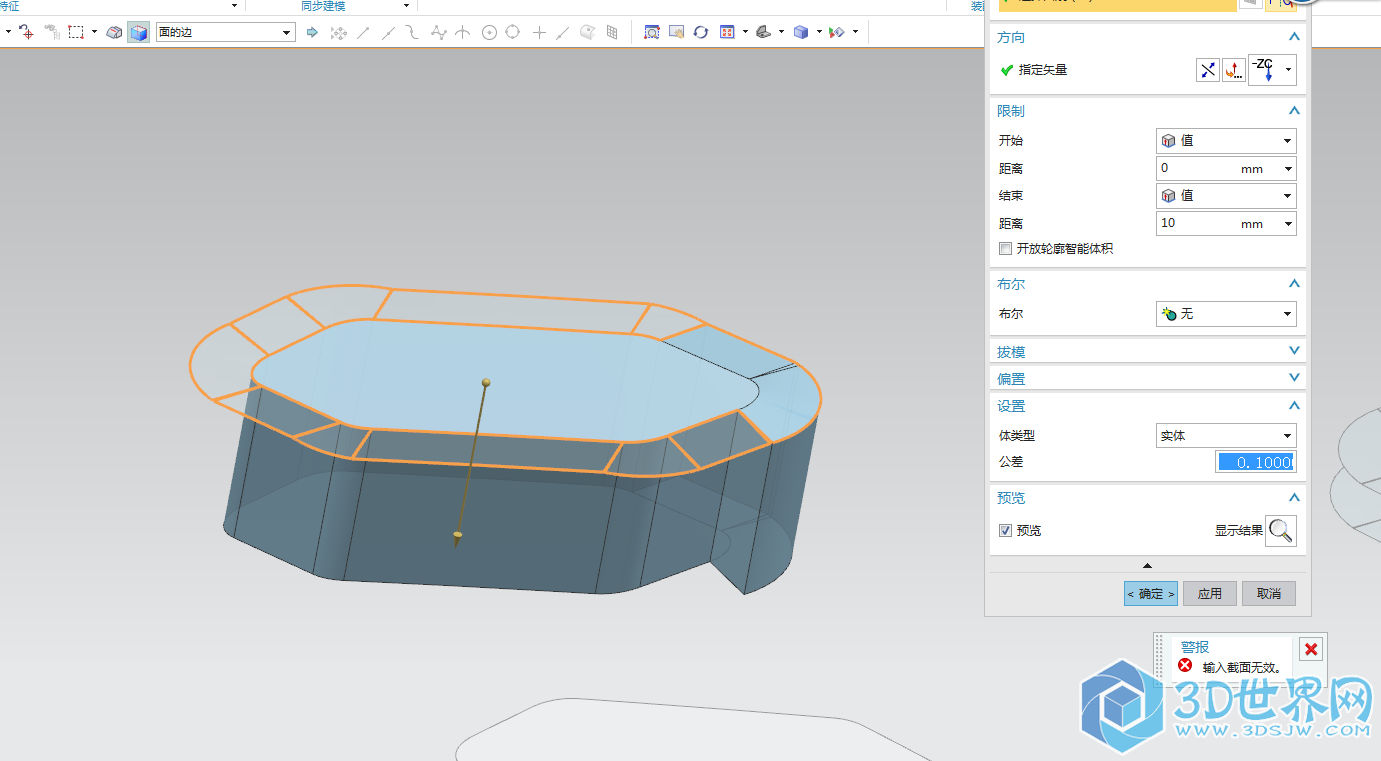Click the 取消 cancel button
This screenshot has height=761, width=1381.
1269,593
